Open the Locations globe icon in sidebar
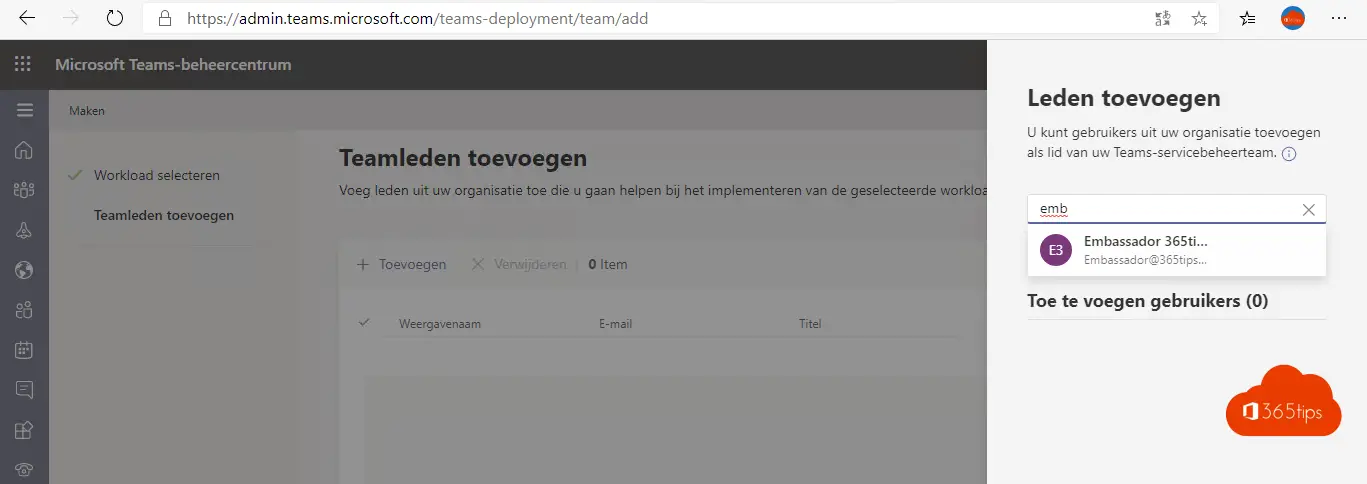The width and height of the screenshot is (1367, 484). 24,270
